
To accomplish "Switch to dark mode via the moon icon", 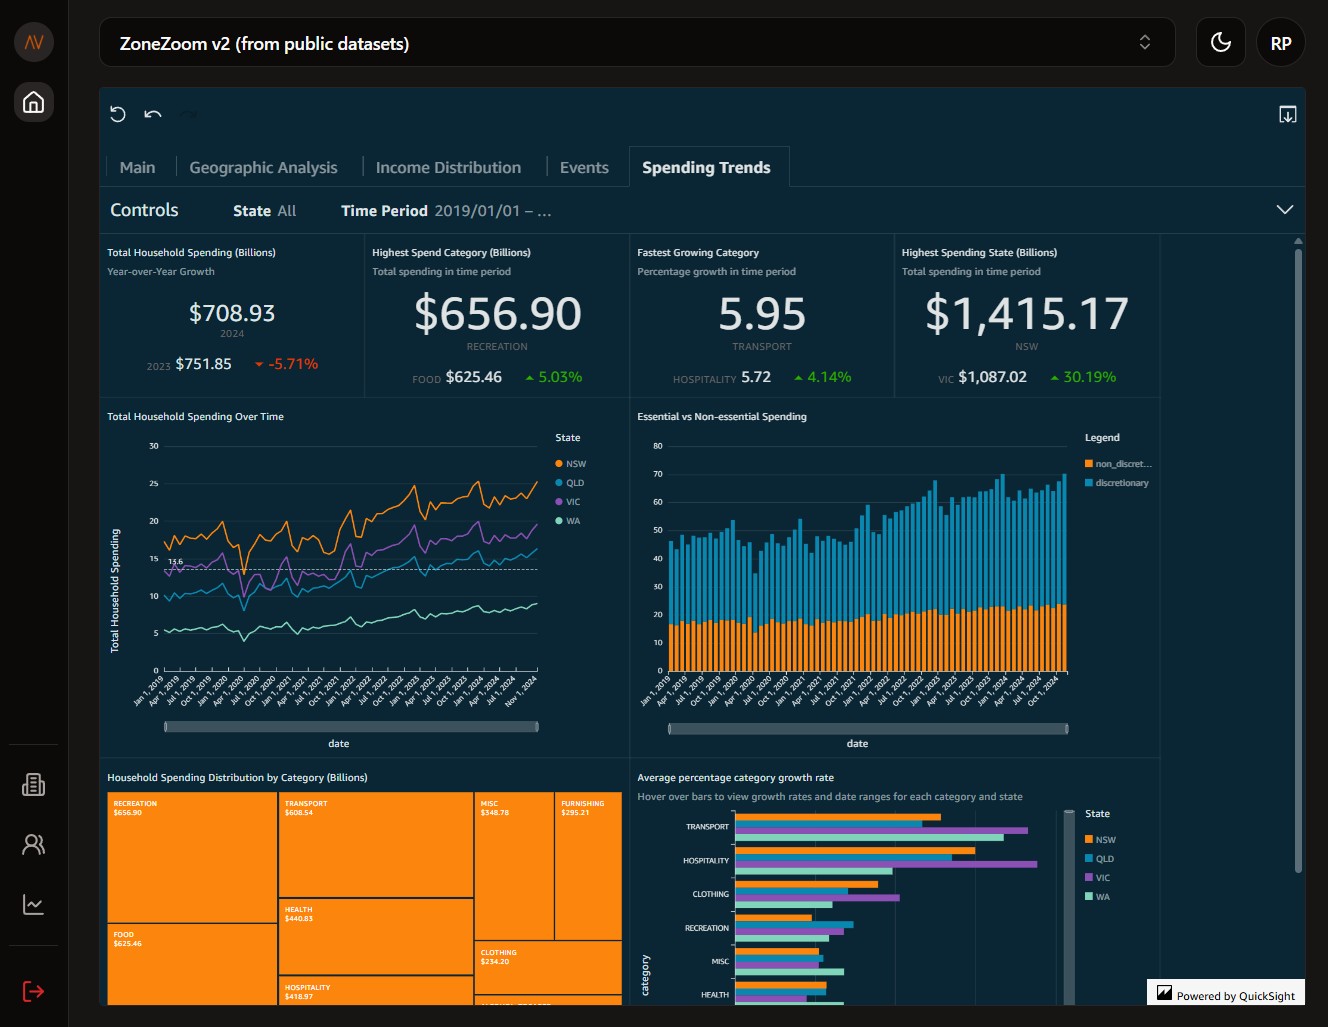I will tap(1220, 42).
